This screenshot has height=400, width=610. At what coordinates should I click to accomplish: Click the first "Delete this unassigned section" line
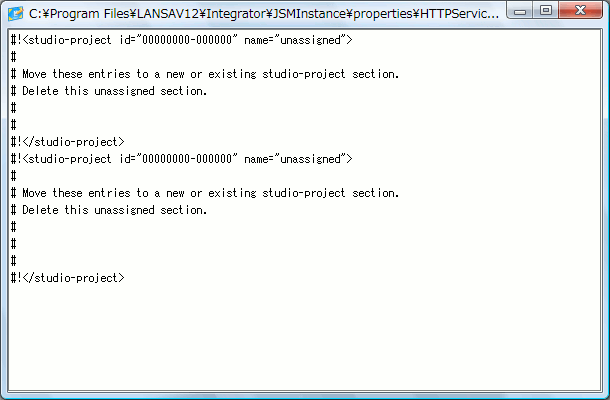click(x=109, y=91)
